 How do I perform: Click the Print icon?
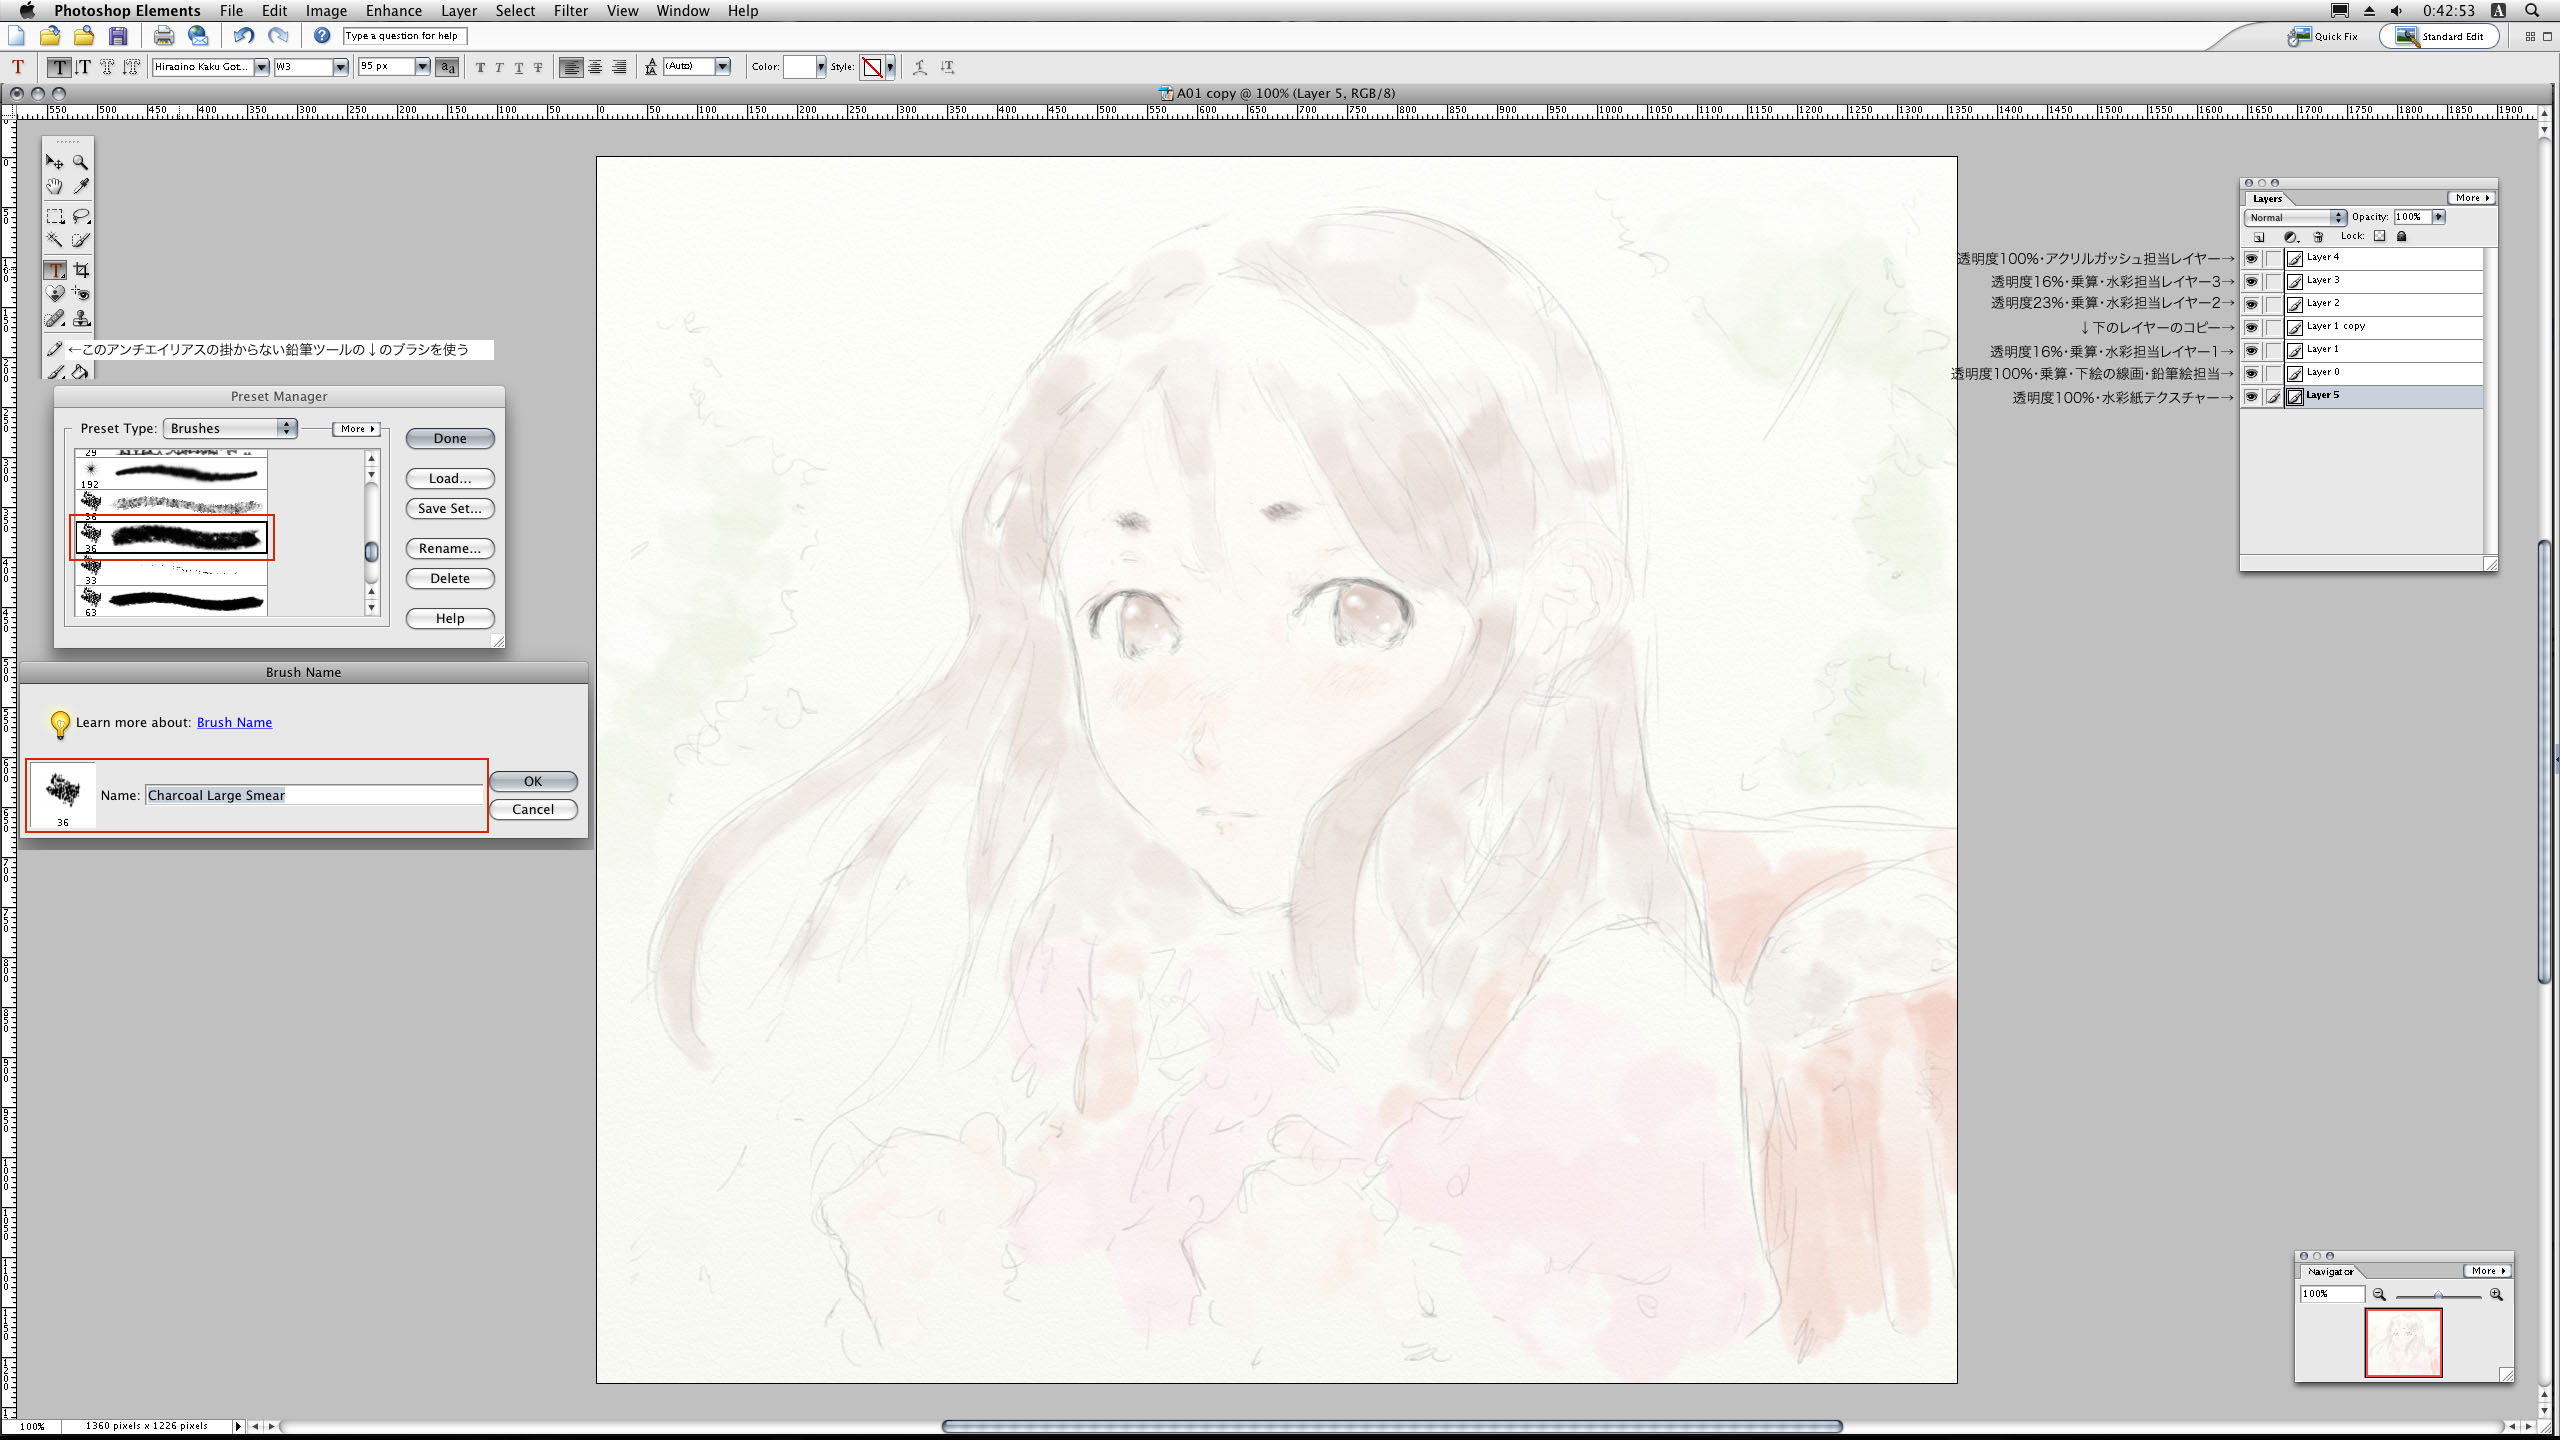click(x=164, y=36)
